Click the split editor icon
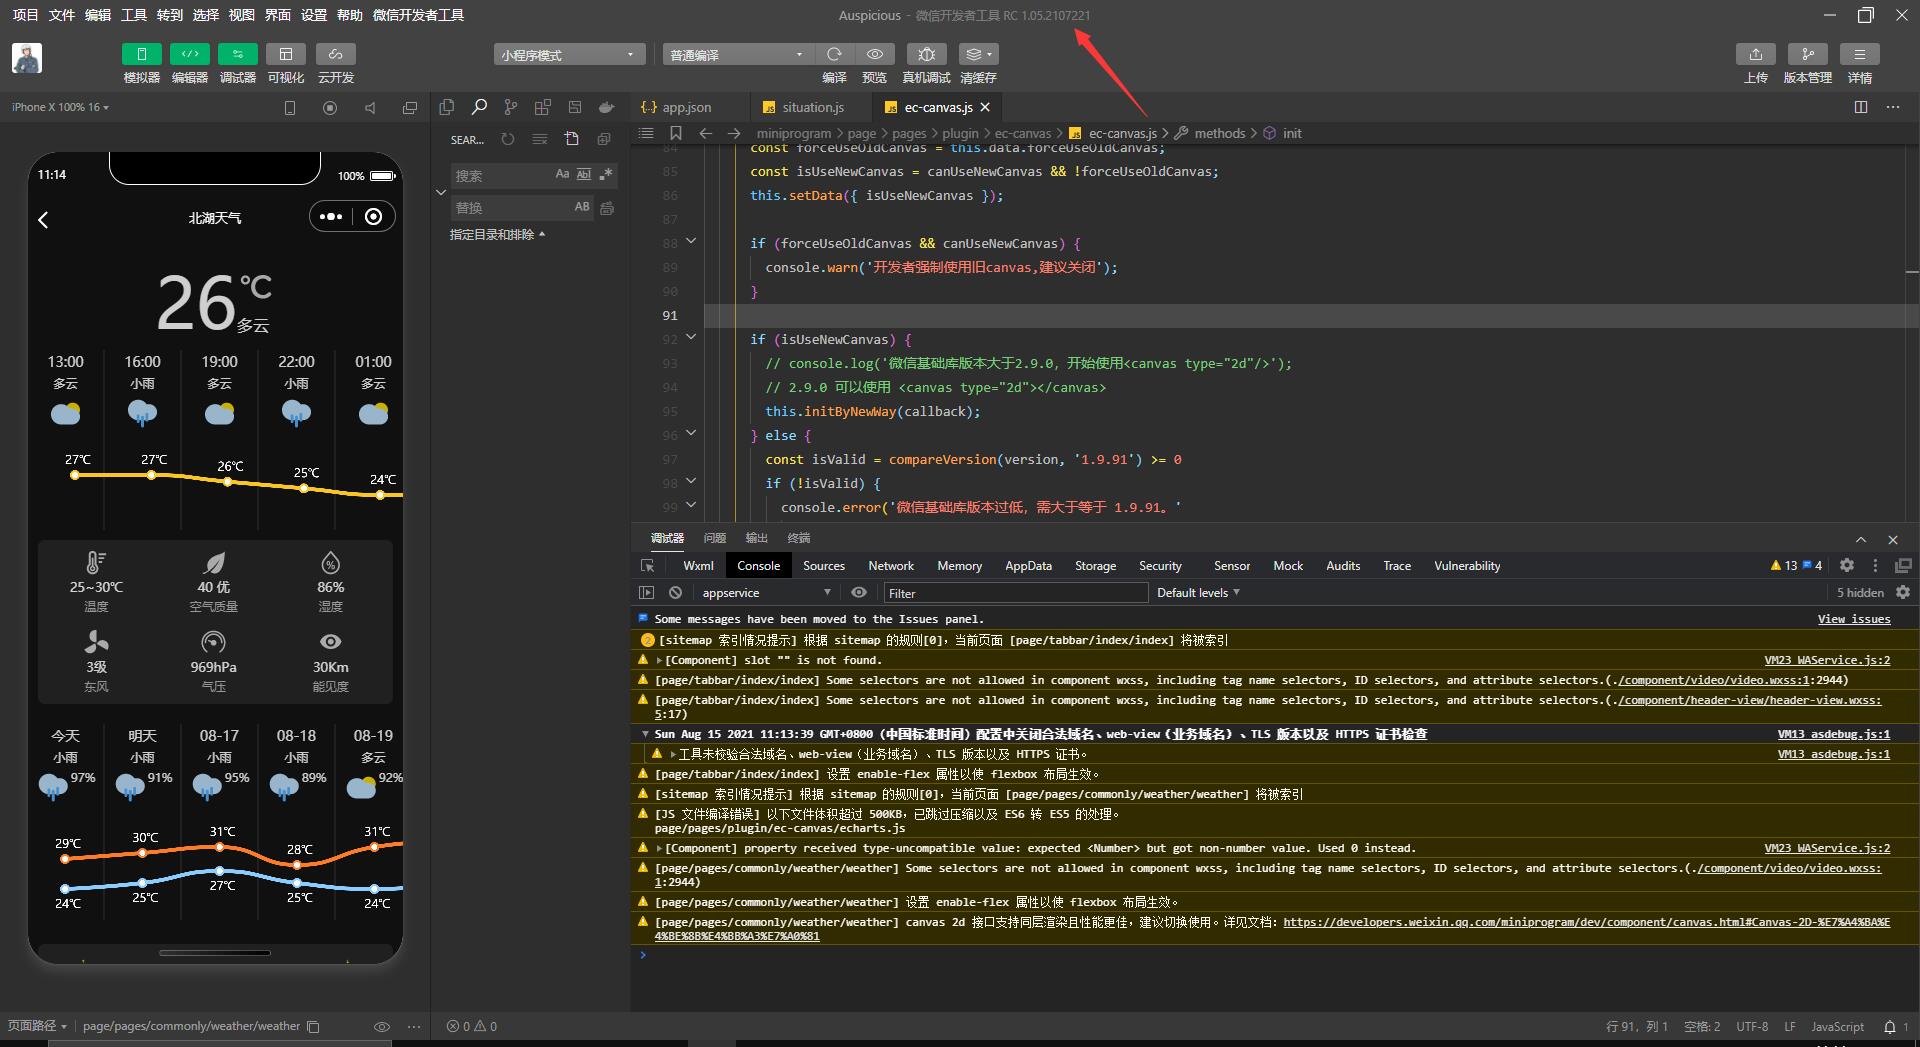This screenshot has height=1047, width=1920. coord(1861,107)
